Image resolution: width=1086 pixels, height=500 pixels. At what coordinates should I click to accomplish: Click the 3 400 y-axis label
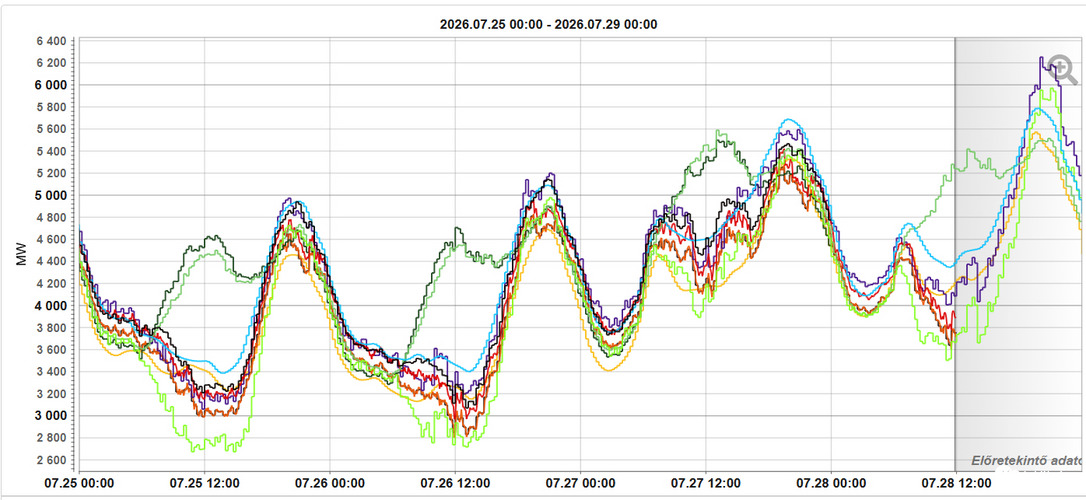click(x=51, y=372)
